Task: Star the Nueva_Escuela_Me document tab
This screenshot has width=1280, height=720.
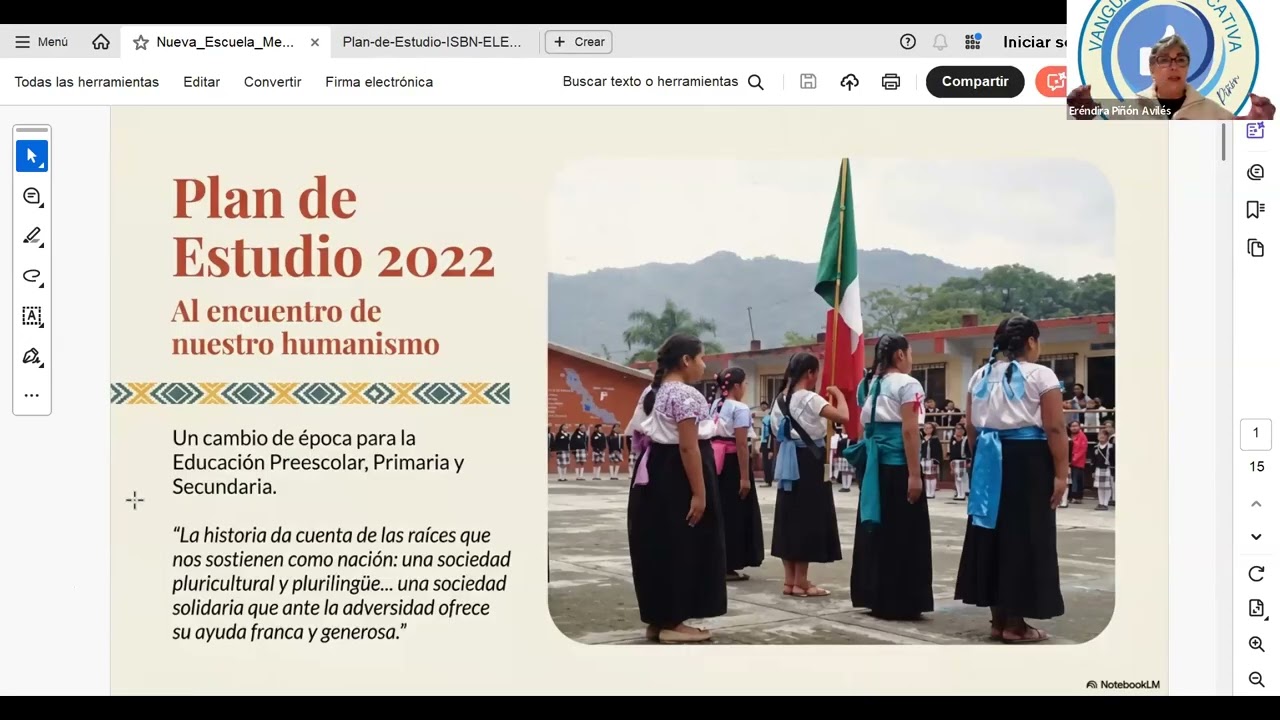Action: 141,42
